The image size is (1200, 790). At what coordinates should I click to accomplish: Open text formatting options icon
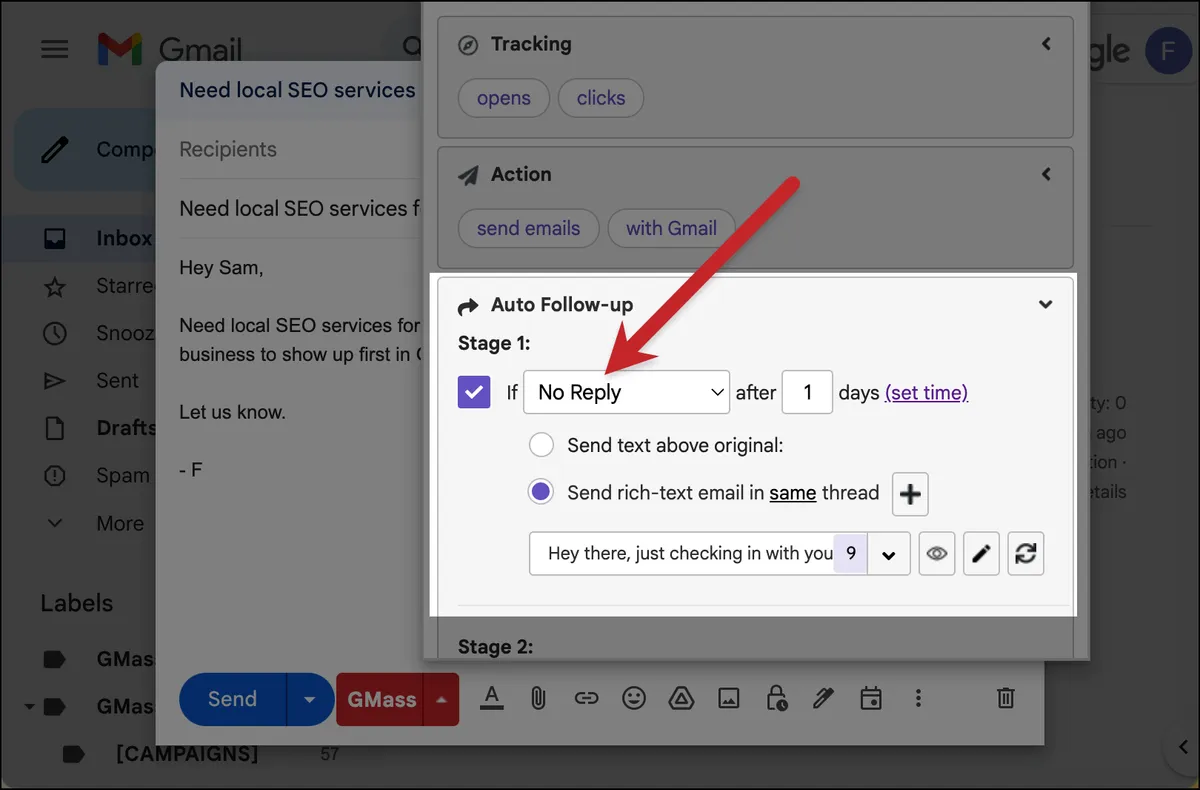point(491,698)
